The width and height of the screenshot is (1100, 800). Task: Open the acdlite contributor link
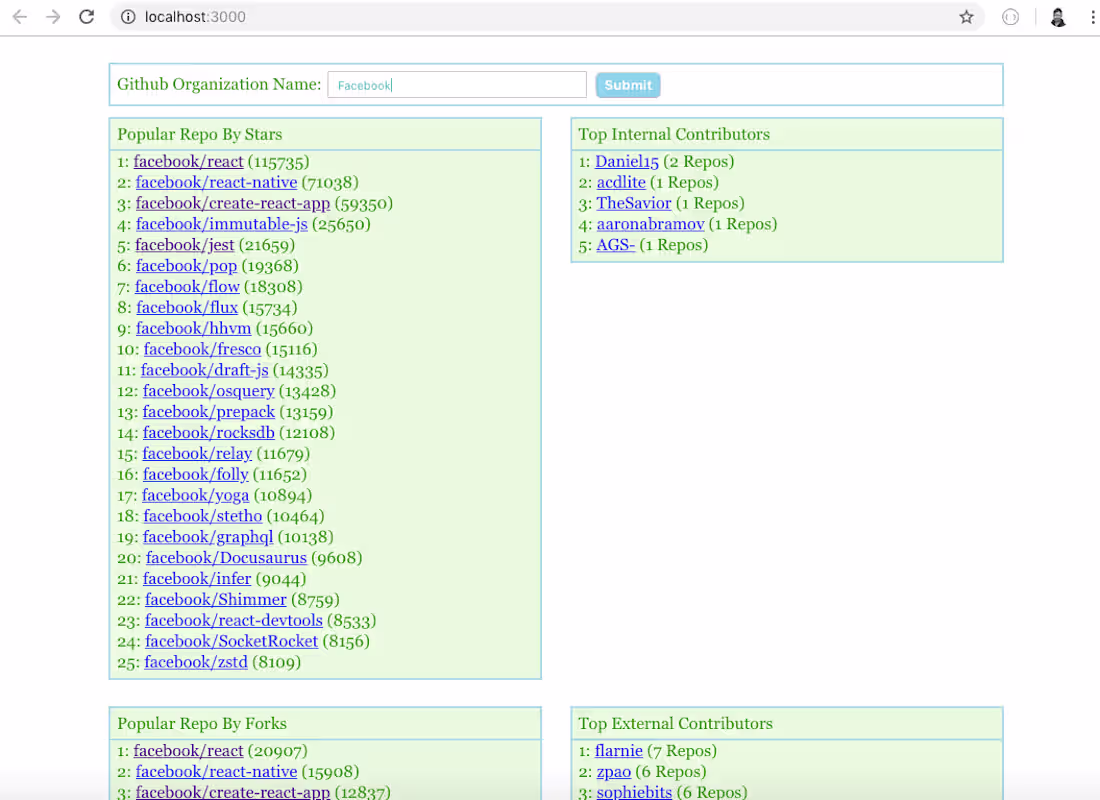tap(621, 182)
